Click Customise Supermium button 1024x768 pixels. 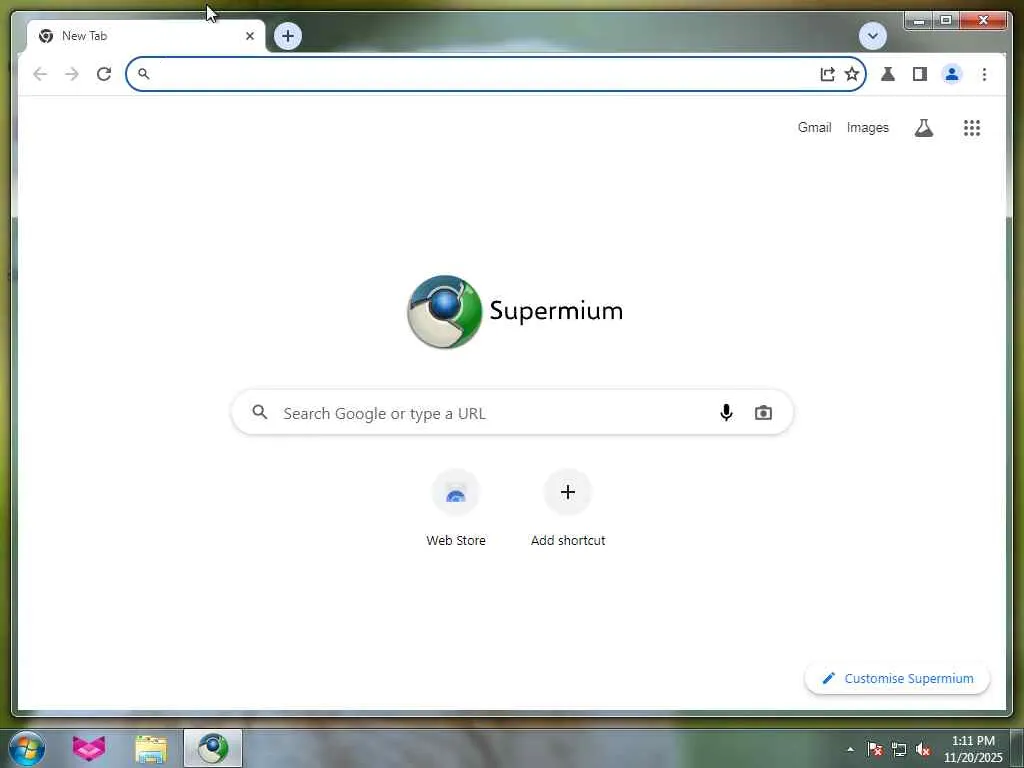[897, 679]
